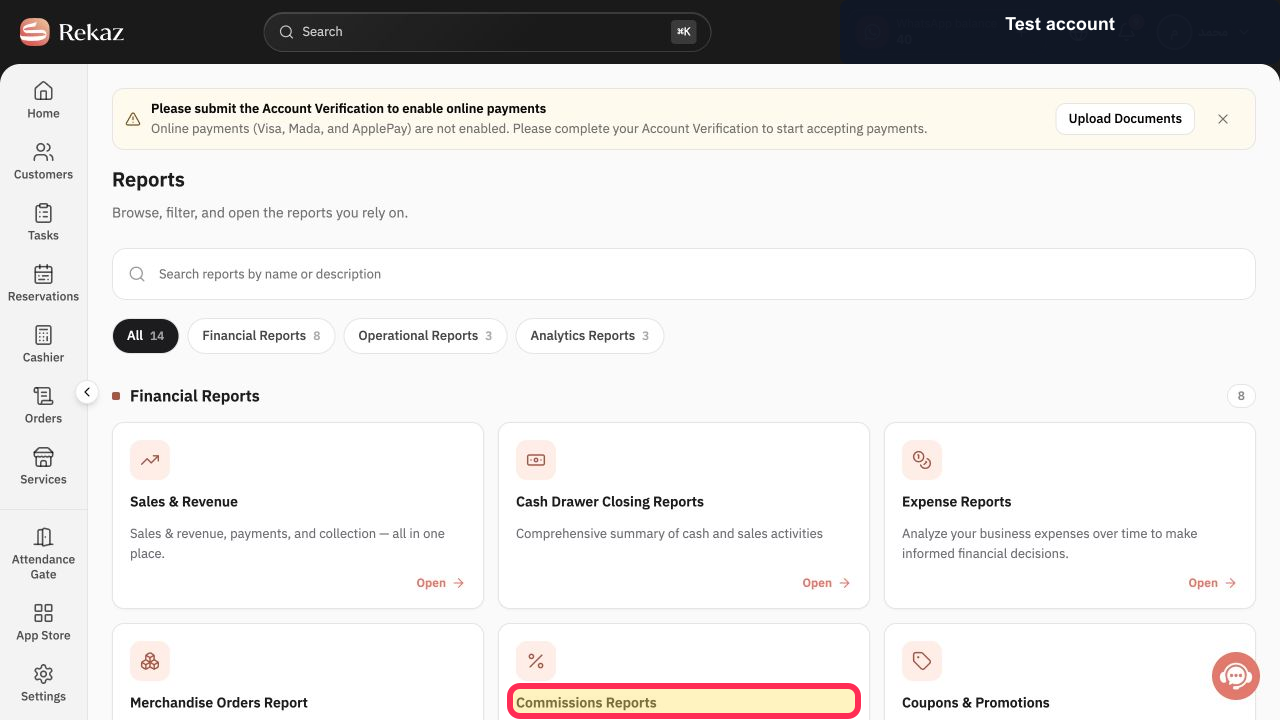Open the Tasks clipboard icon

[x=43, y=213]
